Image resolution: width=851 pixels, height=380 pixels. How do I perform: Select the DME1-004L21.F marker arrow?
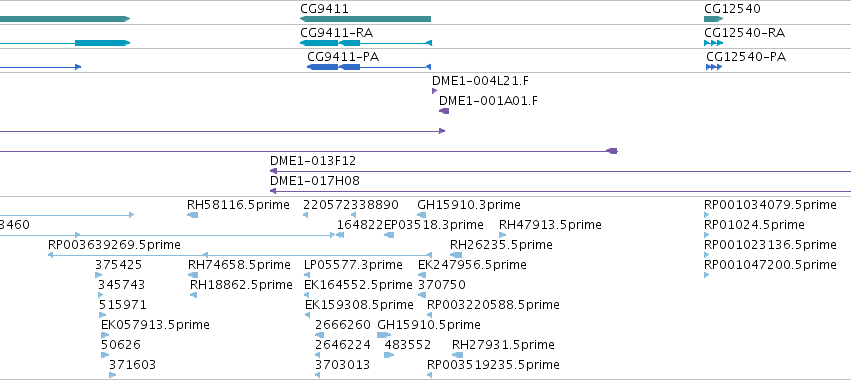pyautogui.click(x=434, y=91)
